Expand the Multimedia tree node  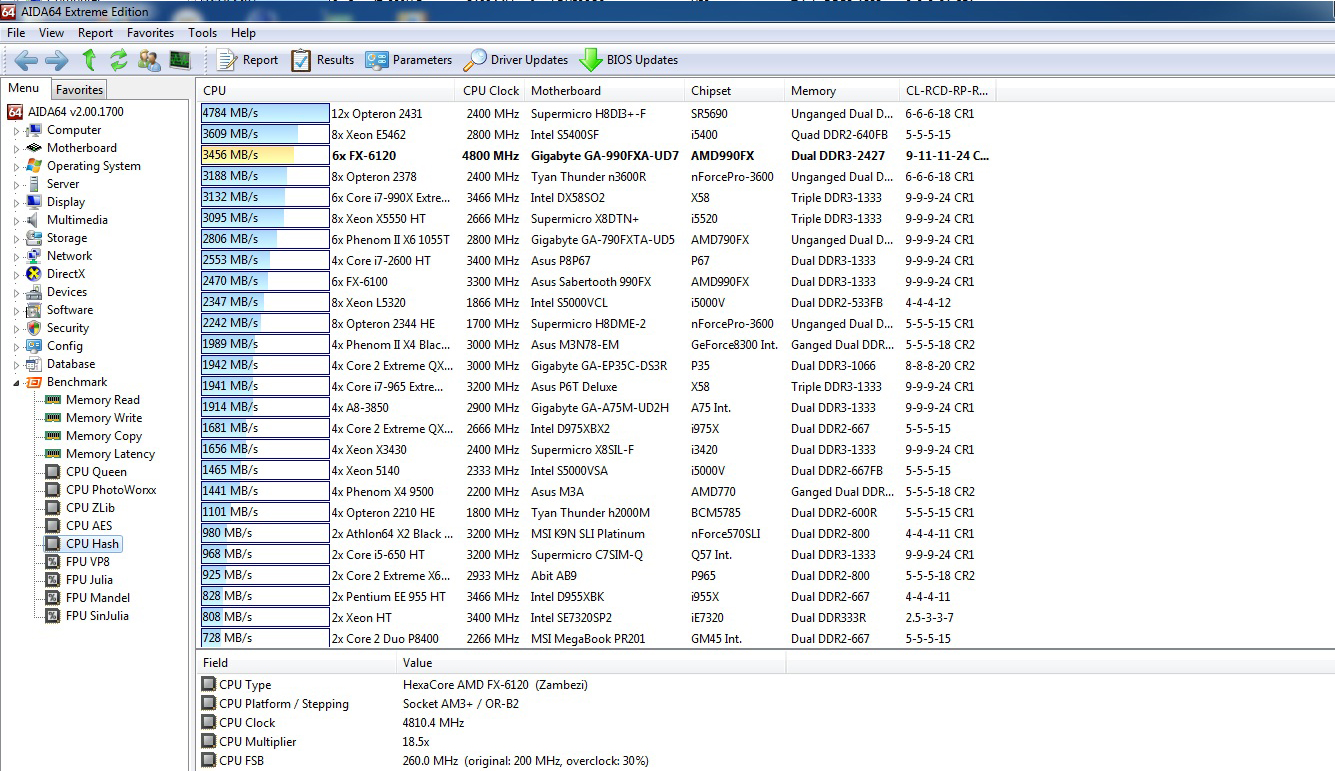(16, 220)
